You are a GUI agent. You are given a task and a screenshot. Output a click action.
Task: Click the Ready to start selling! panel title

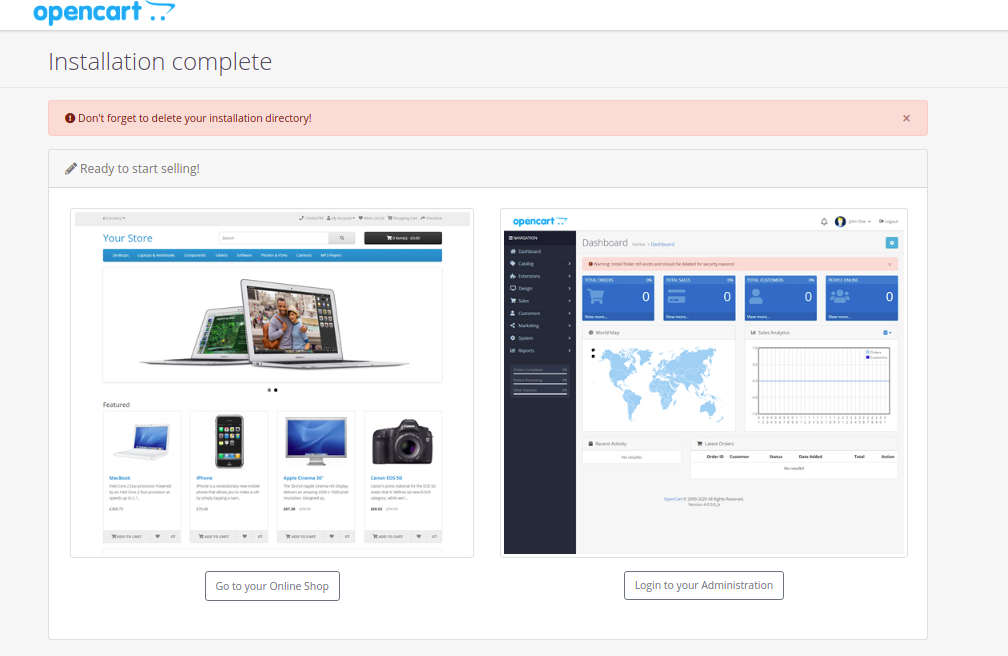140,169
